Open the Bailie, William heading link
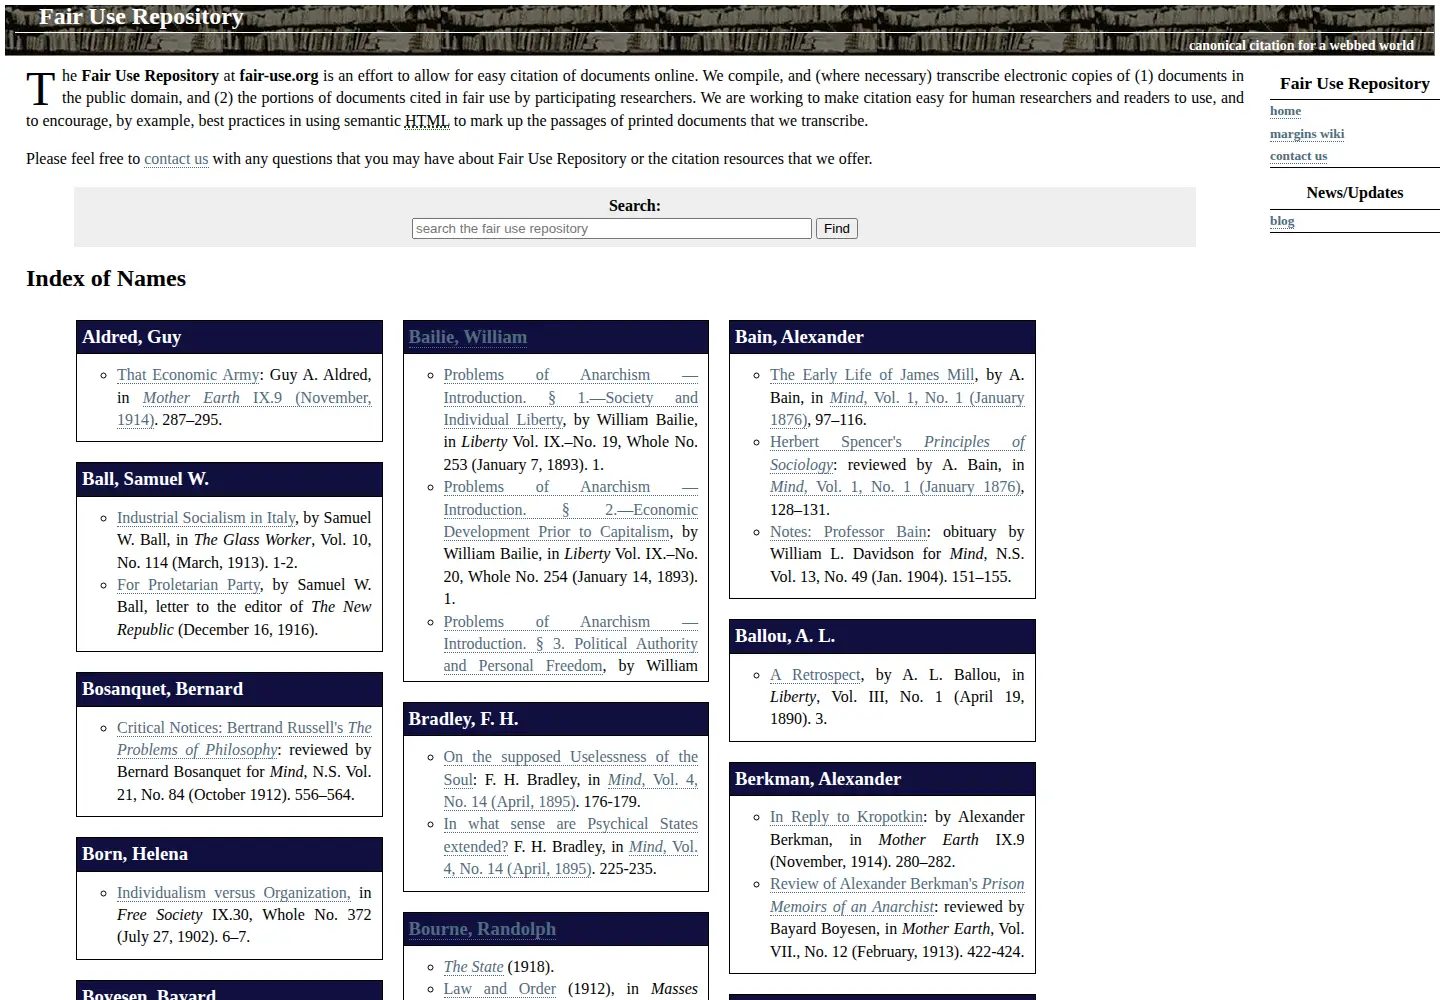This screenshot has height=1000, width=1440. click(x=467, y=337)
